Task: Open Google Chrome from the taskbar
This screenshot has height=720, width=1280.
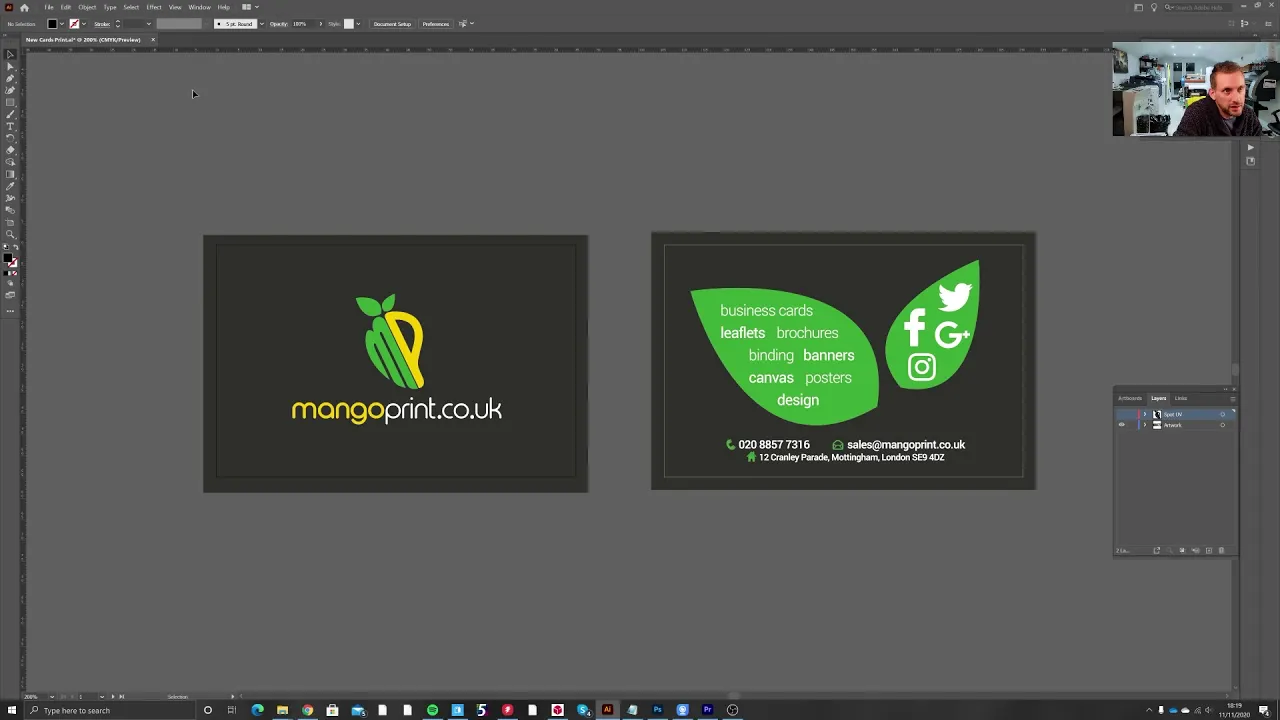Action: click(307, 710)
